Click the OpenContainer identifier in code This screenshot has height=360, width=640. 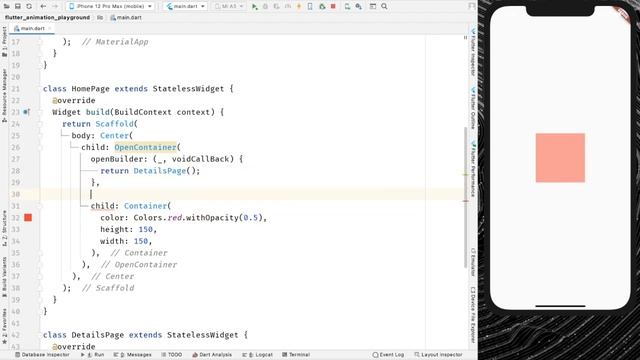click(x=145, y=147)
